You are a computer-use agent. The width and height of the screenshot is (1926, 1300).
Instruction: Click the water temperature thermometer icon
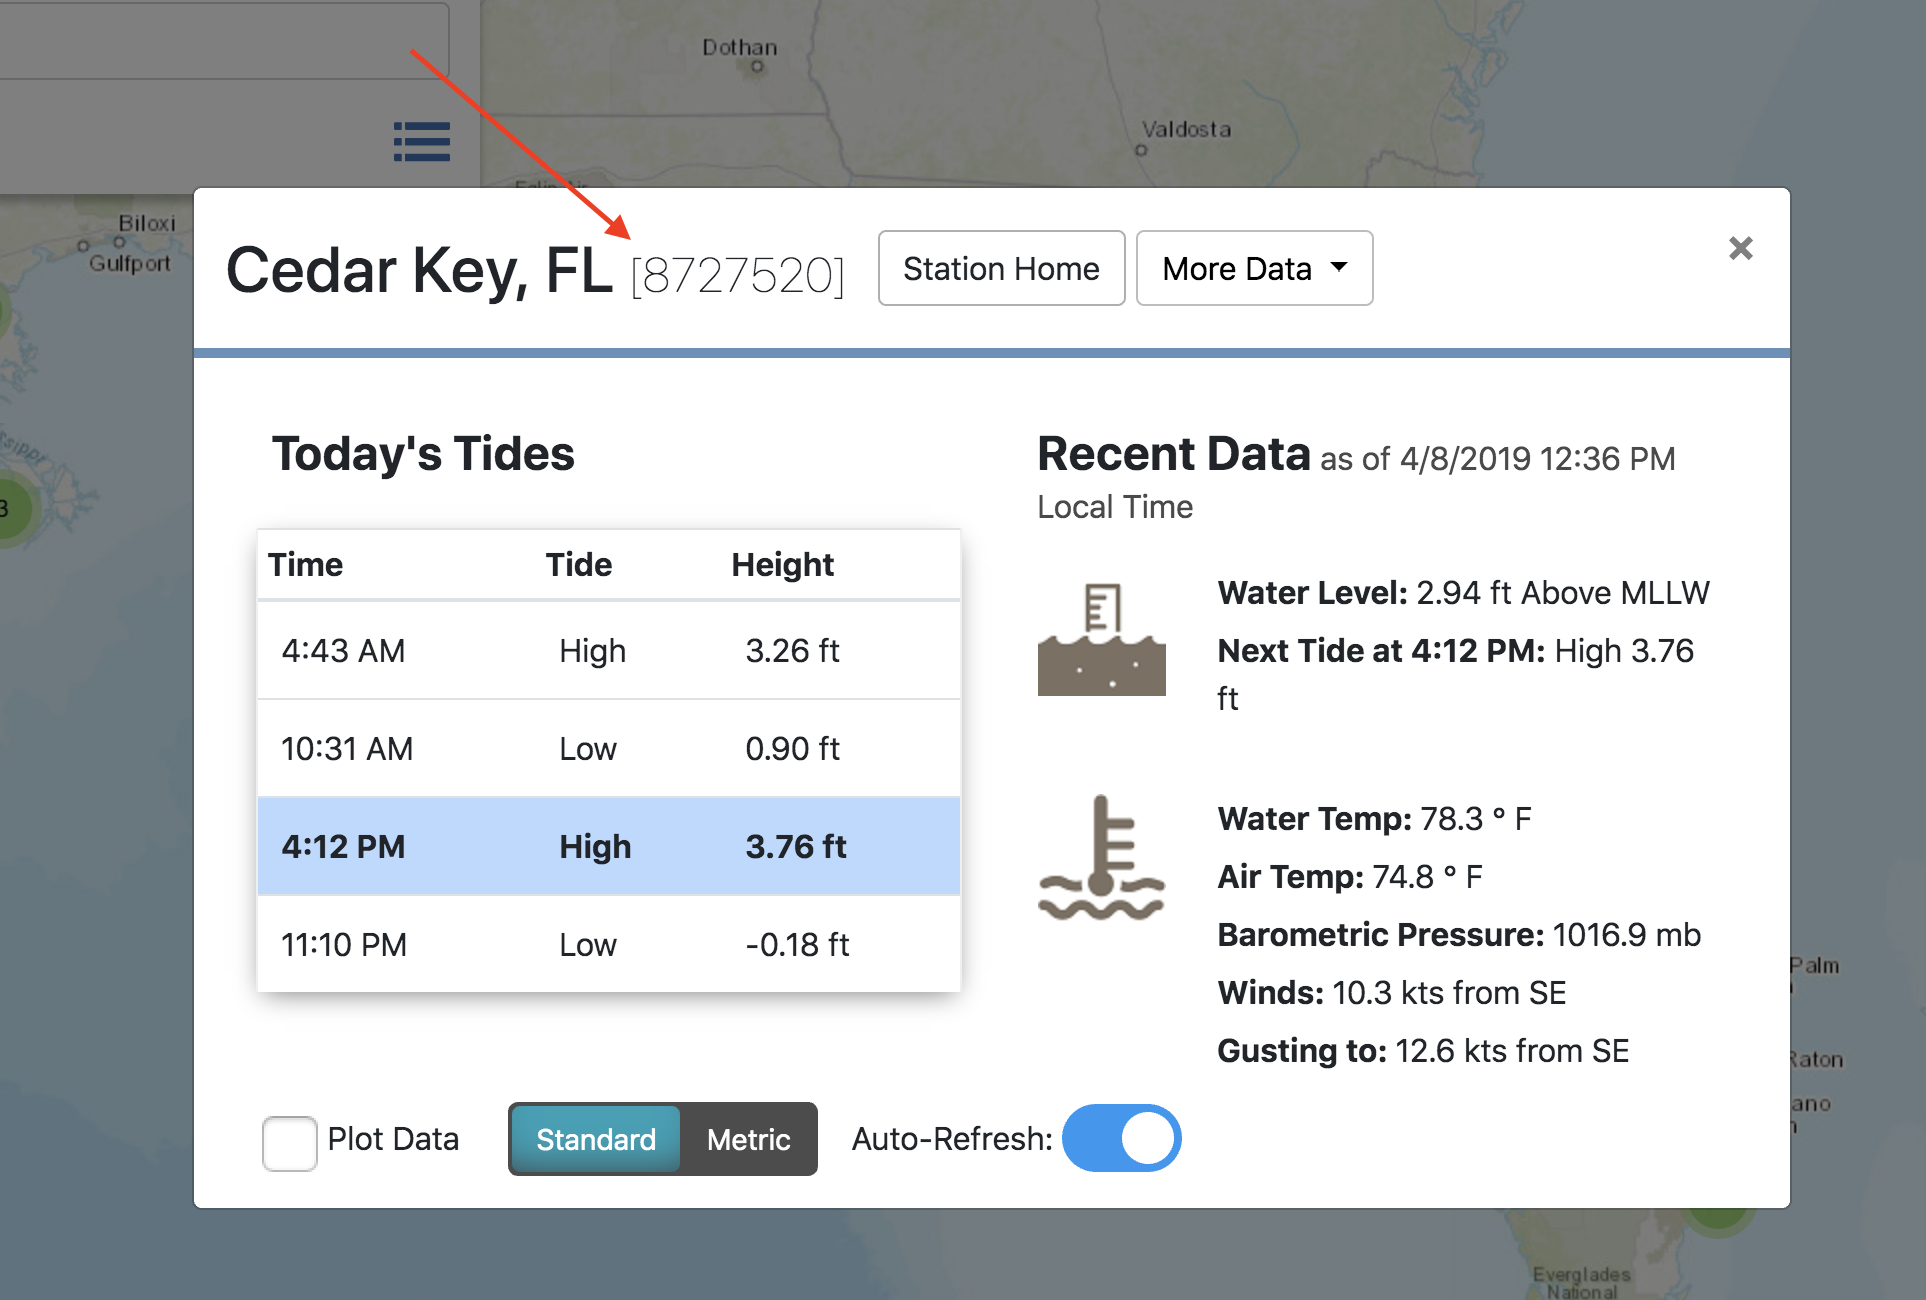(x=1101, y=858)
